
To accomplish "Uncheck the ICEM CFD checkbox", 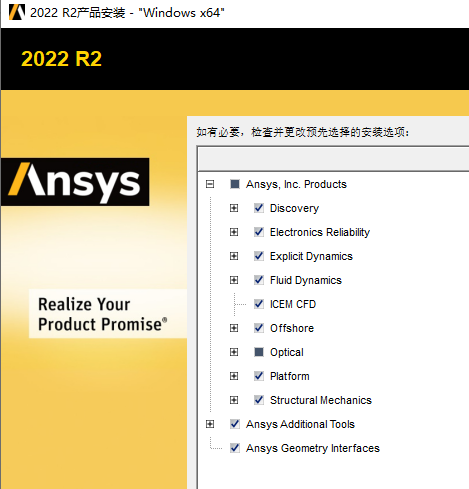I will (259, 304).
